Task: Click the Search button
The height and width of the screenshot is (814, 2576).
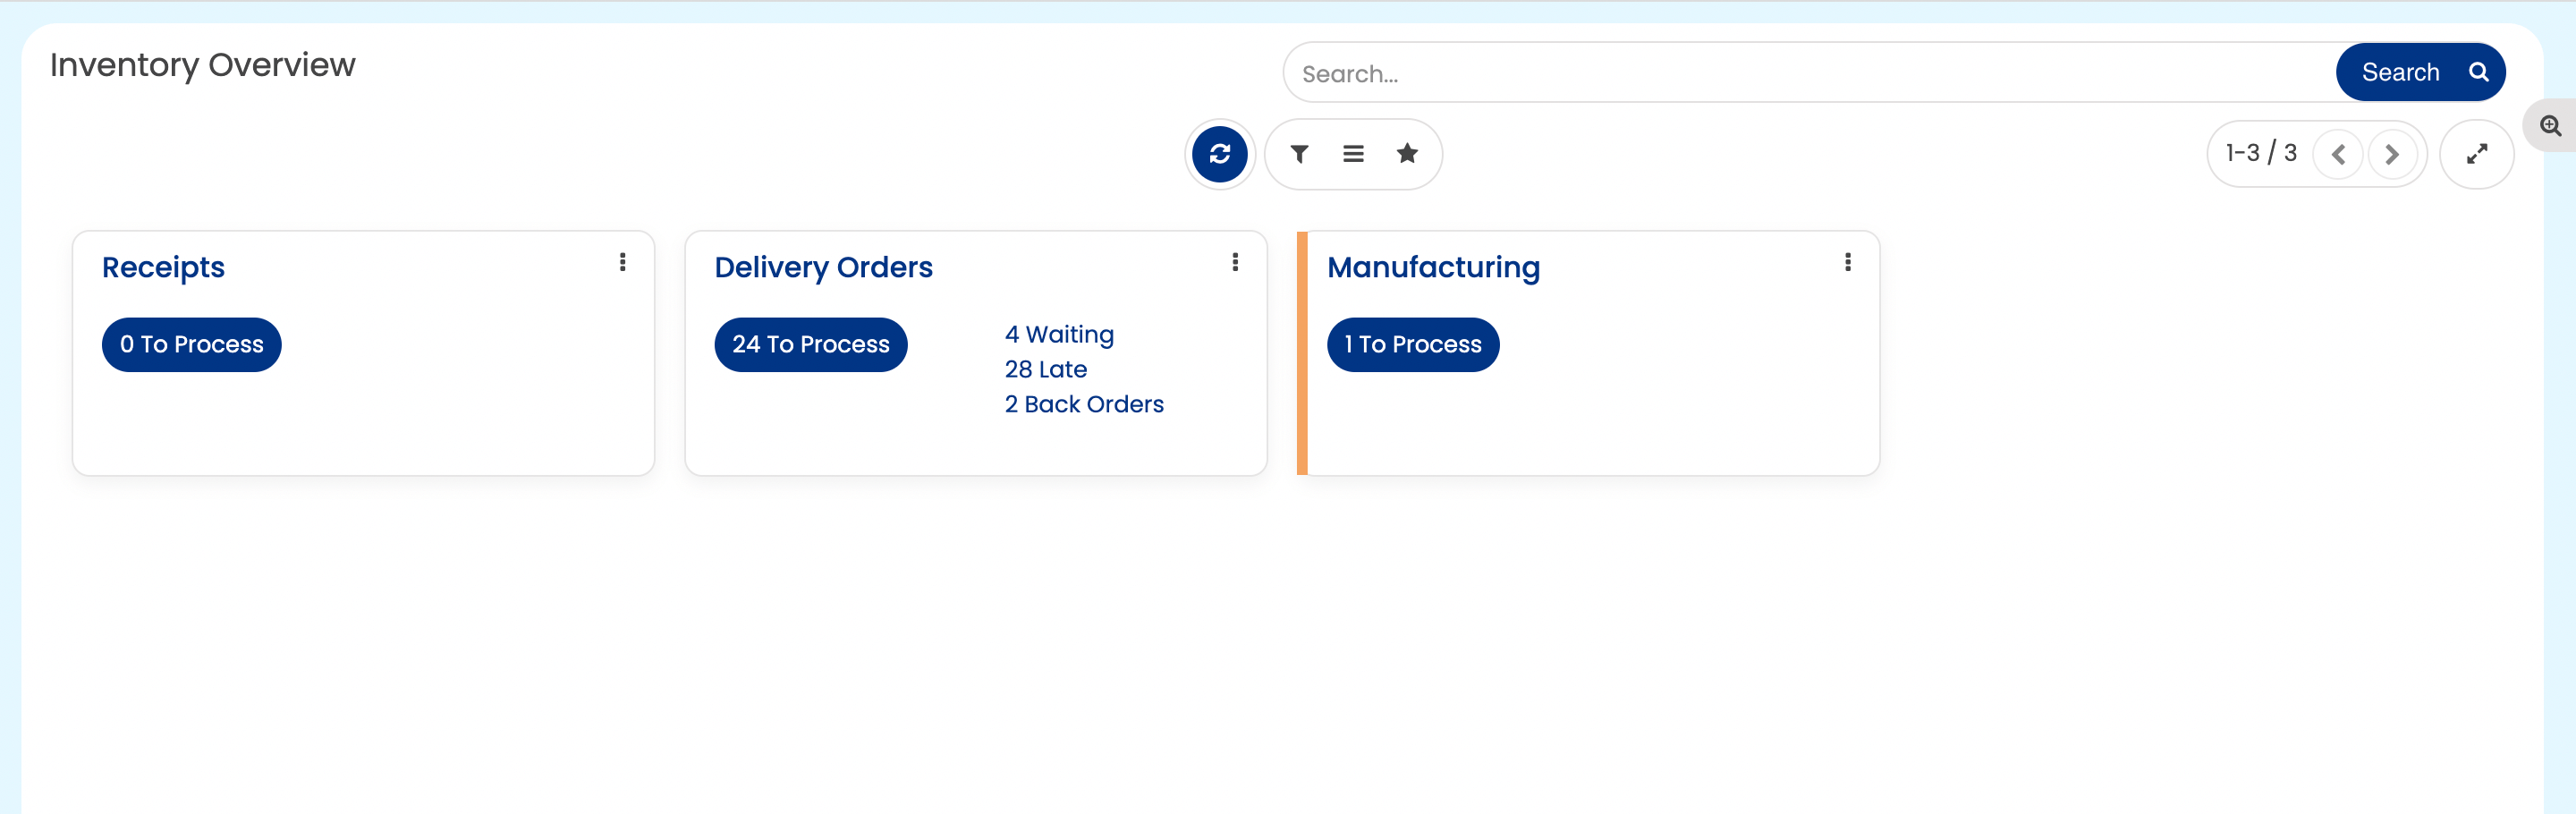Action: click(2420, 72)
